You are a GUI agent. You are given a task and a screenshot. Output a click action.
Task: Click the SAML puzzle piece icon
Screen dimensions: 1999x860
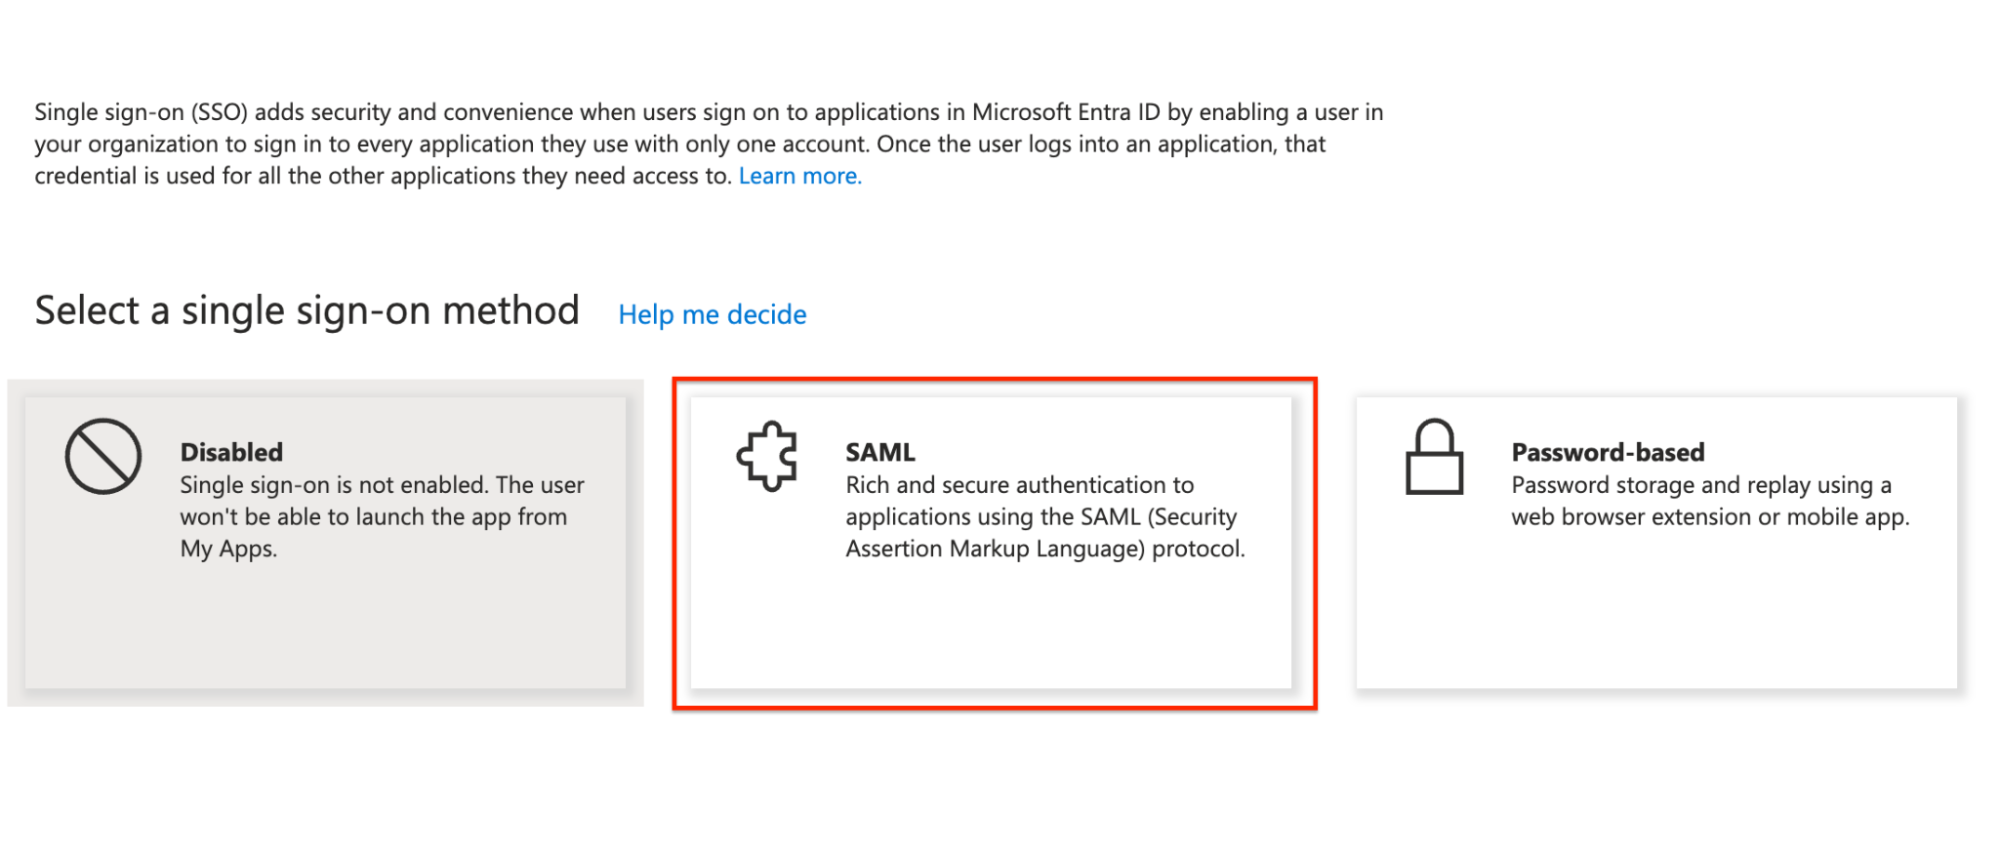point(767,456)
